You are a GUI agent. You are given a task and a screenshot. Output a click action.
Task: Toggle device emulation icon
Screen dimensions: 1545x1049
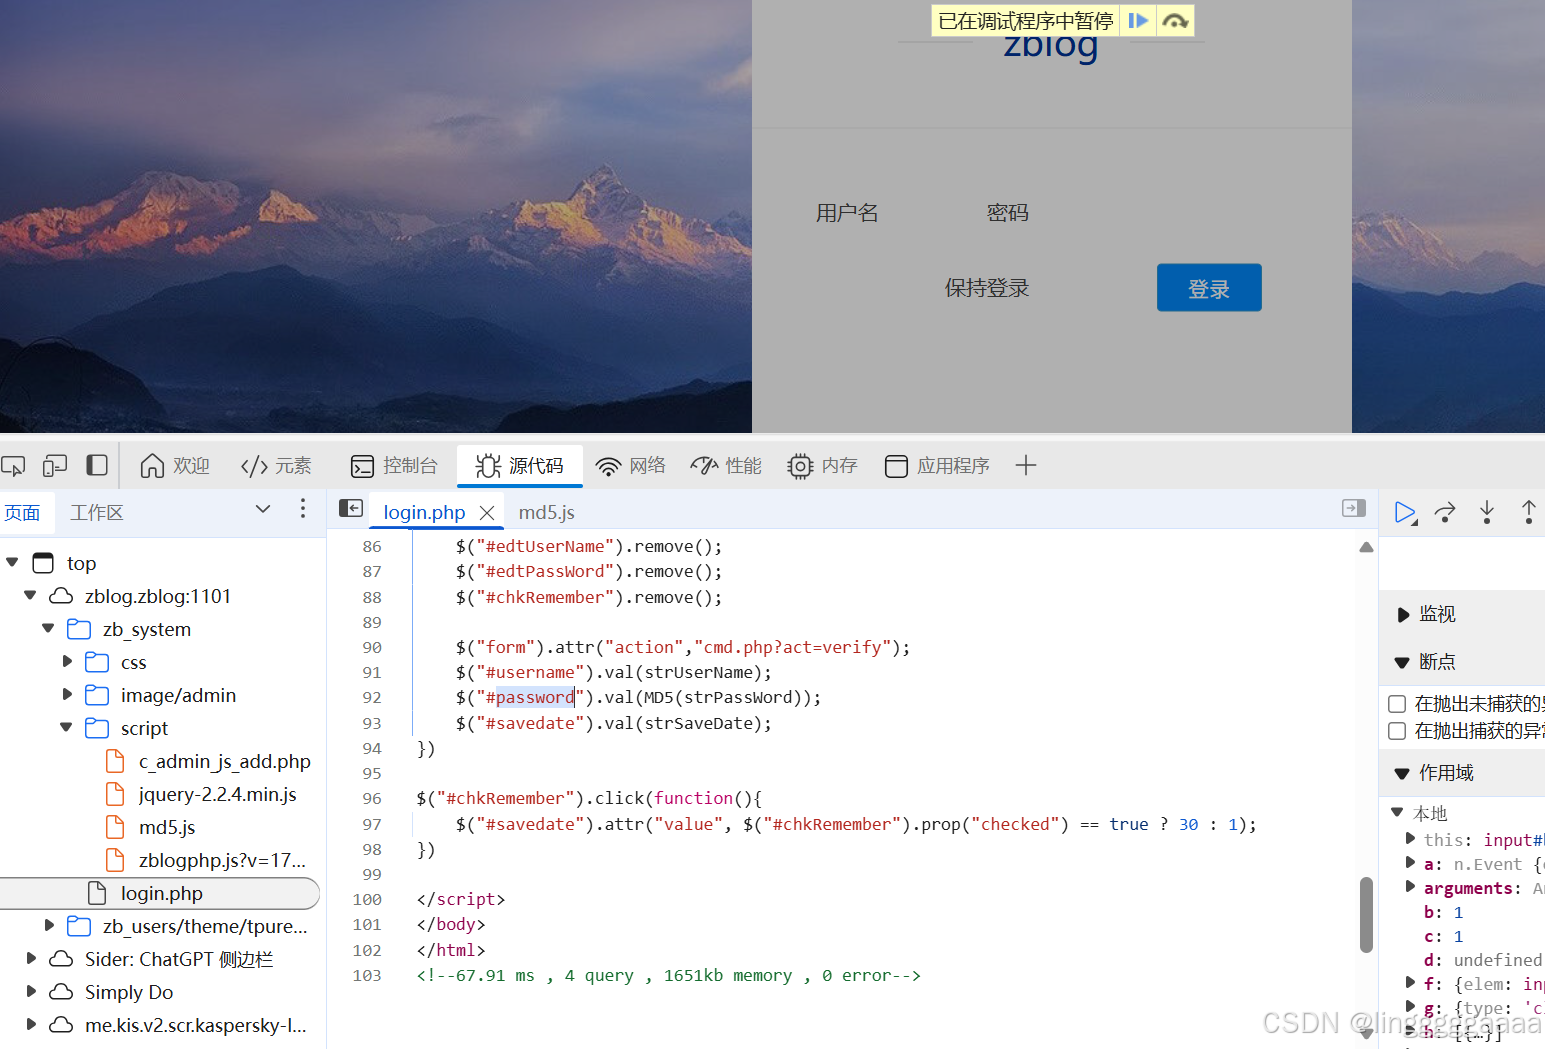coord(55,466)
